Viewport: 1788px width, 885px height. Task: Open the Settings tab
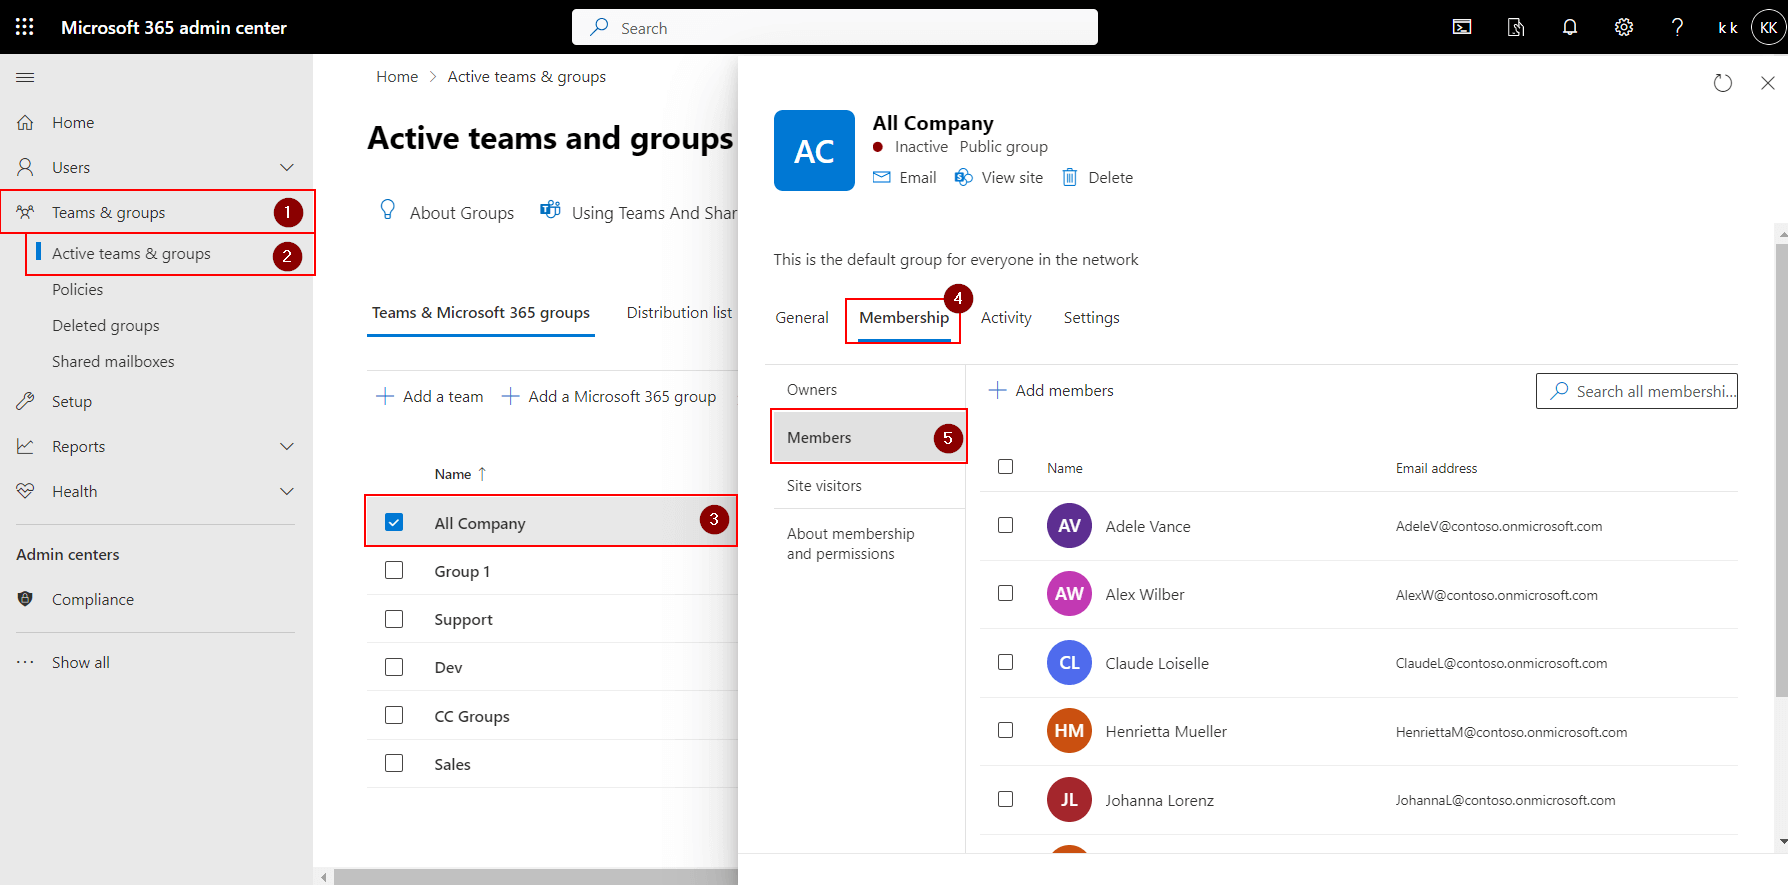[x=1091, y=318]
